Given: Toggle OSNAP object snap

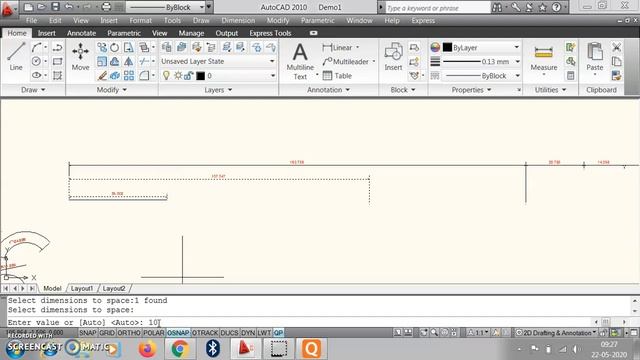Looking at the screenshot, I should point(178,333).
